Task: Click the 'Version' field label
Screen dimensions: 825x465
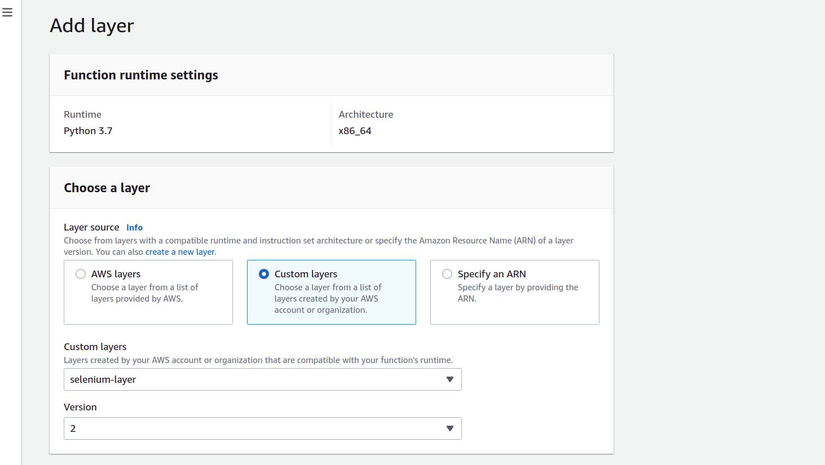Action: click(80, 408)
